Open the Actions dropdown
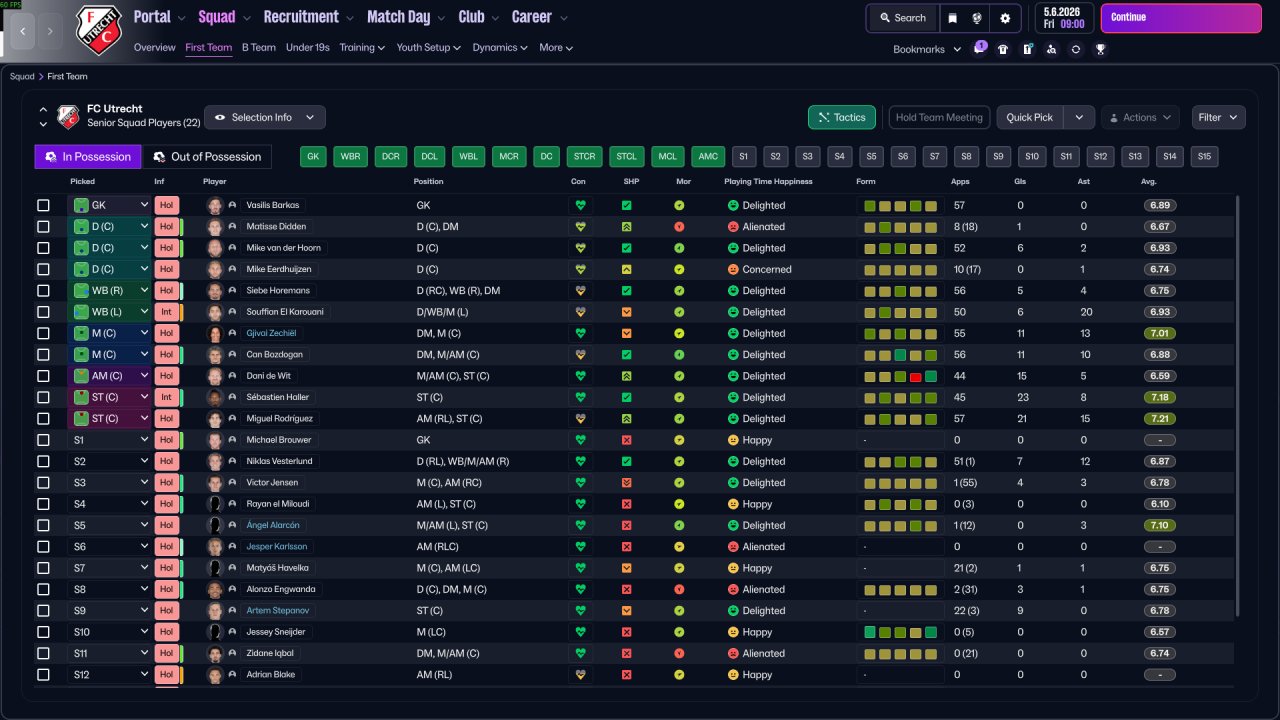Viewport: 1280px width, 720px height. click(1140, 118)
